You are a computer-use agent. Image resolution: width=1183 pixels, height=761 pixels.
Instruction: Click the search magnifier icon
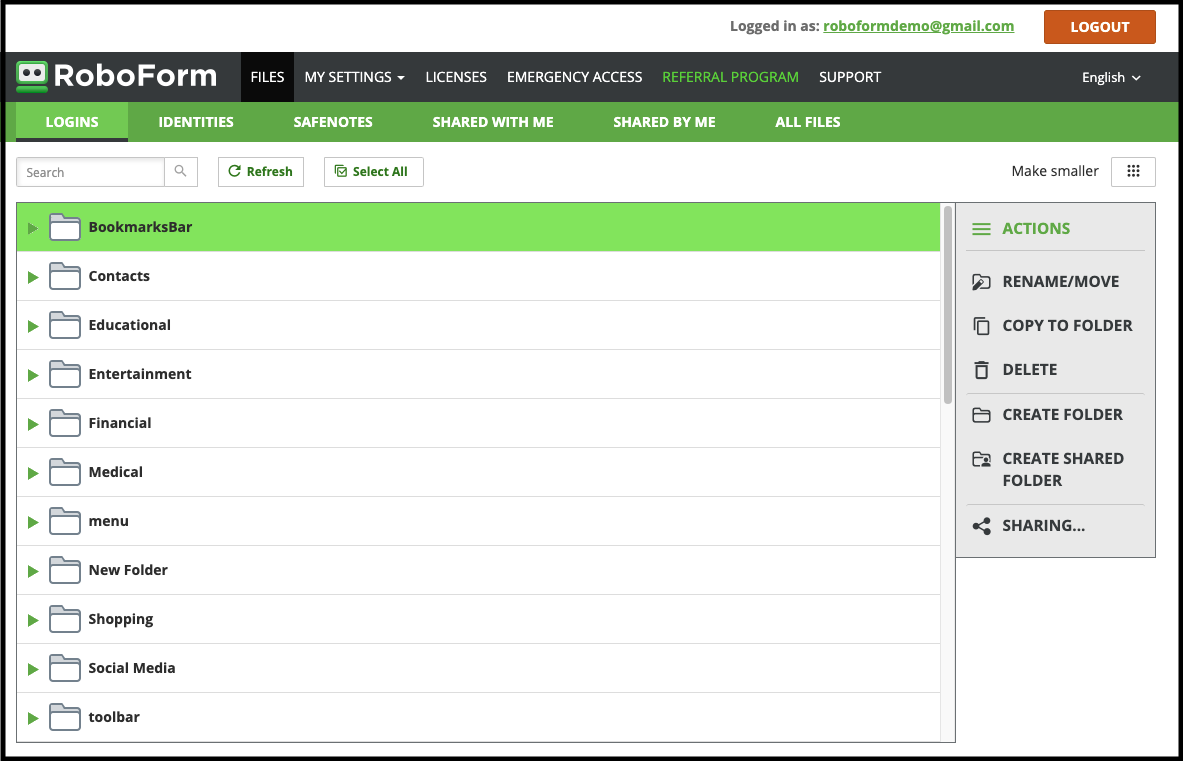pyautogui.click(x=180, y=171)
